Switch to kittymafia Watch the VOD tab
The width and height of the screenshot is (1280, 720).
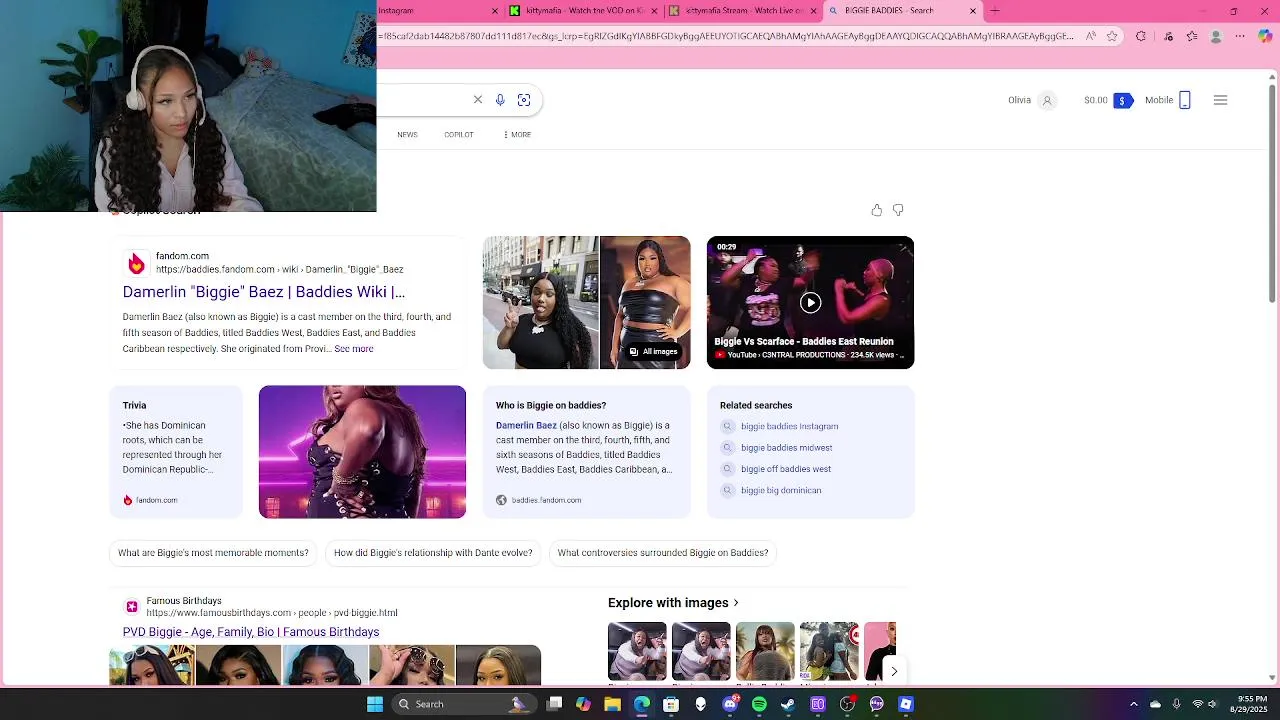point(583,10)
